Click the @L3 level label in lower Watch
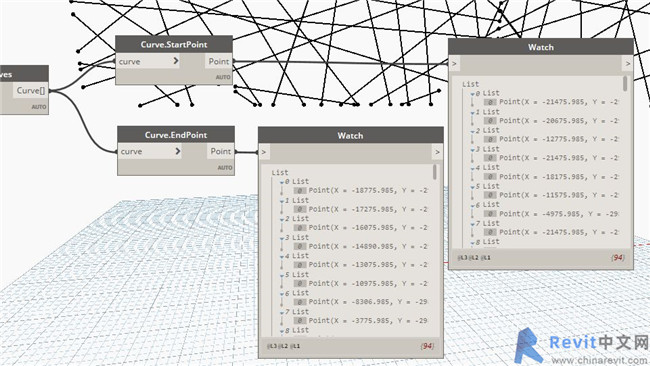 click(x=272, y=346)
